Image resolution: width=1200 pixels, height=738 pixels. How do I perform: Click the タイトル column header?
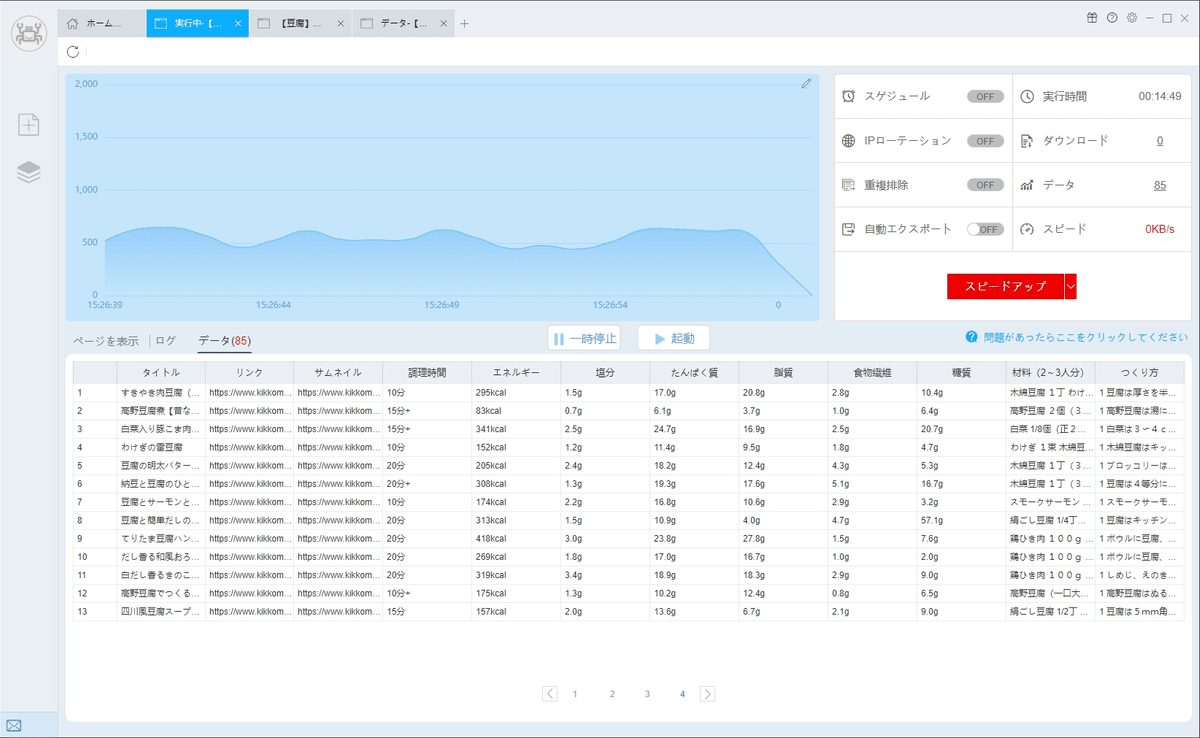coord(161,372)
